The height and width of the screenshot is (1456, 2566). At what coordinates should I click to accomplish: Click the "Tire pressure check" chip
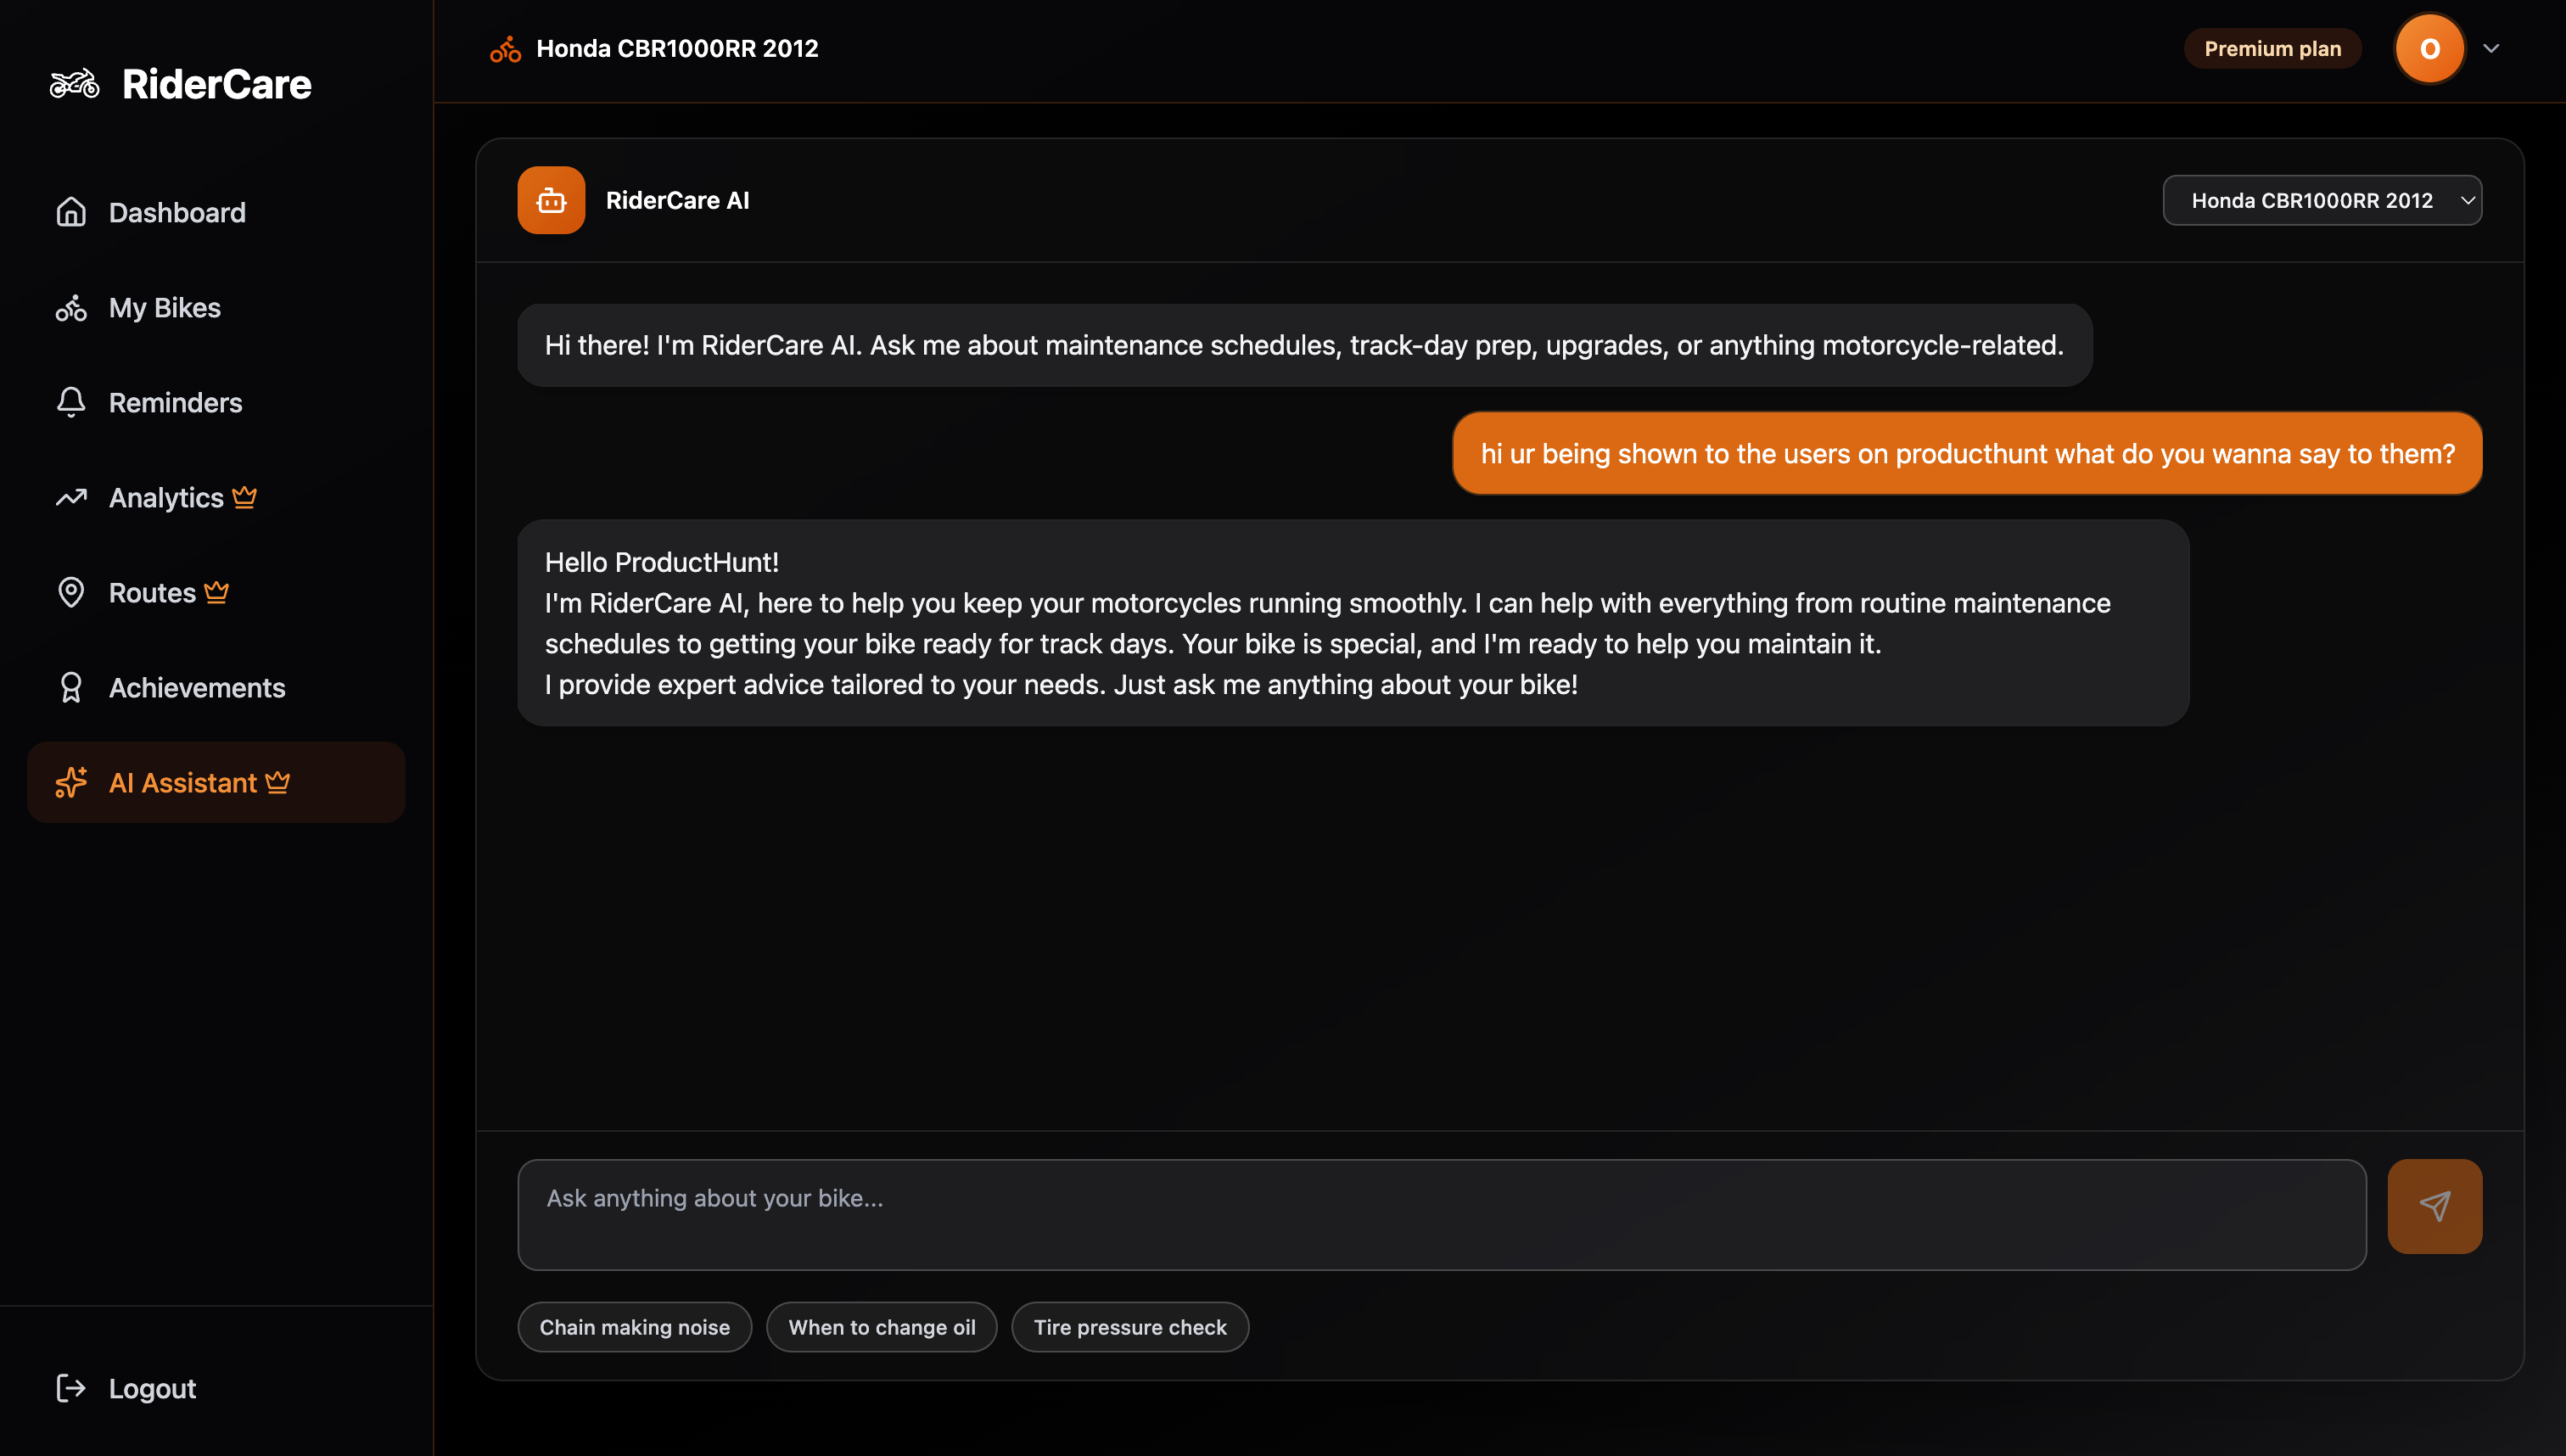pos(1130,1327)
